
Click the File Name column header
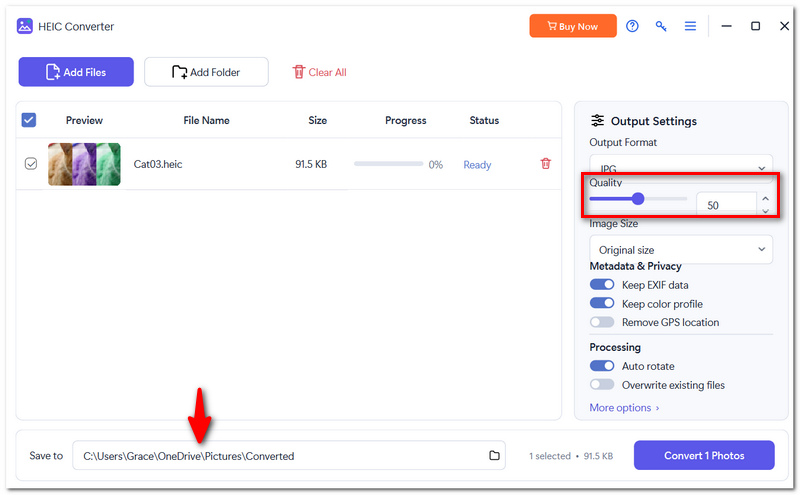pos(206,120)
